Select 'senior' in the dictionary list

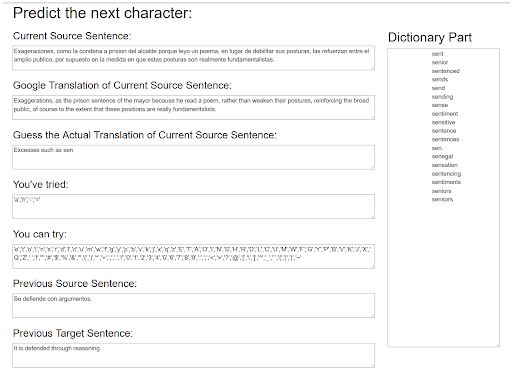click(x=440, y=62)
